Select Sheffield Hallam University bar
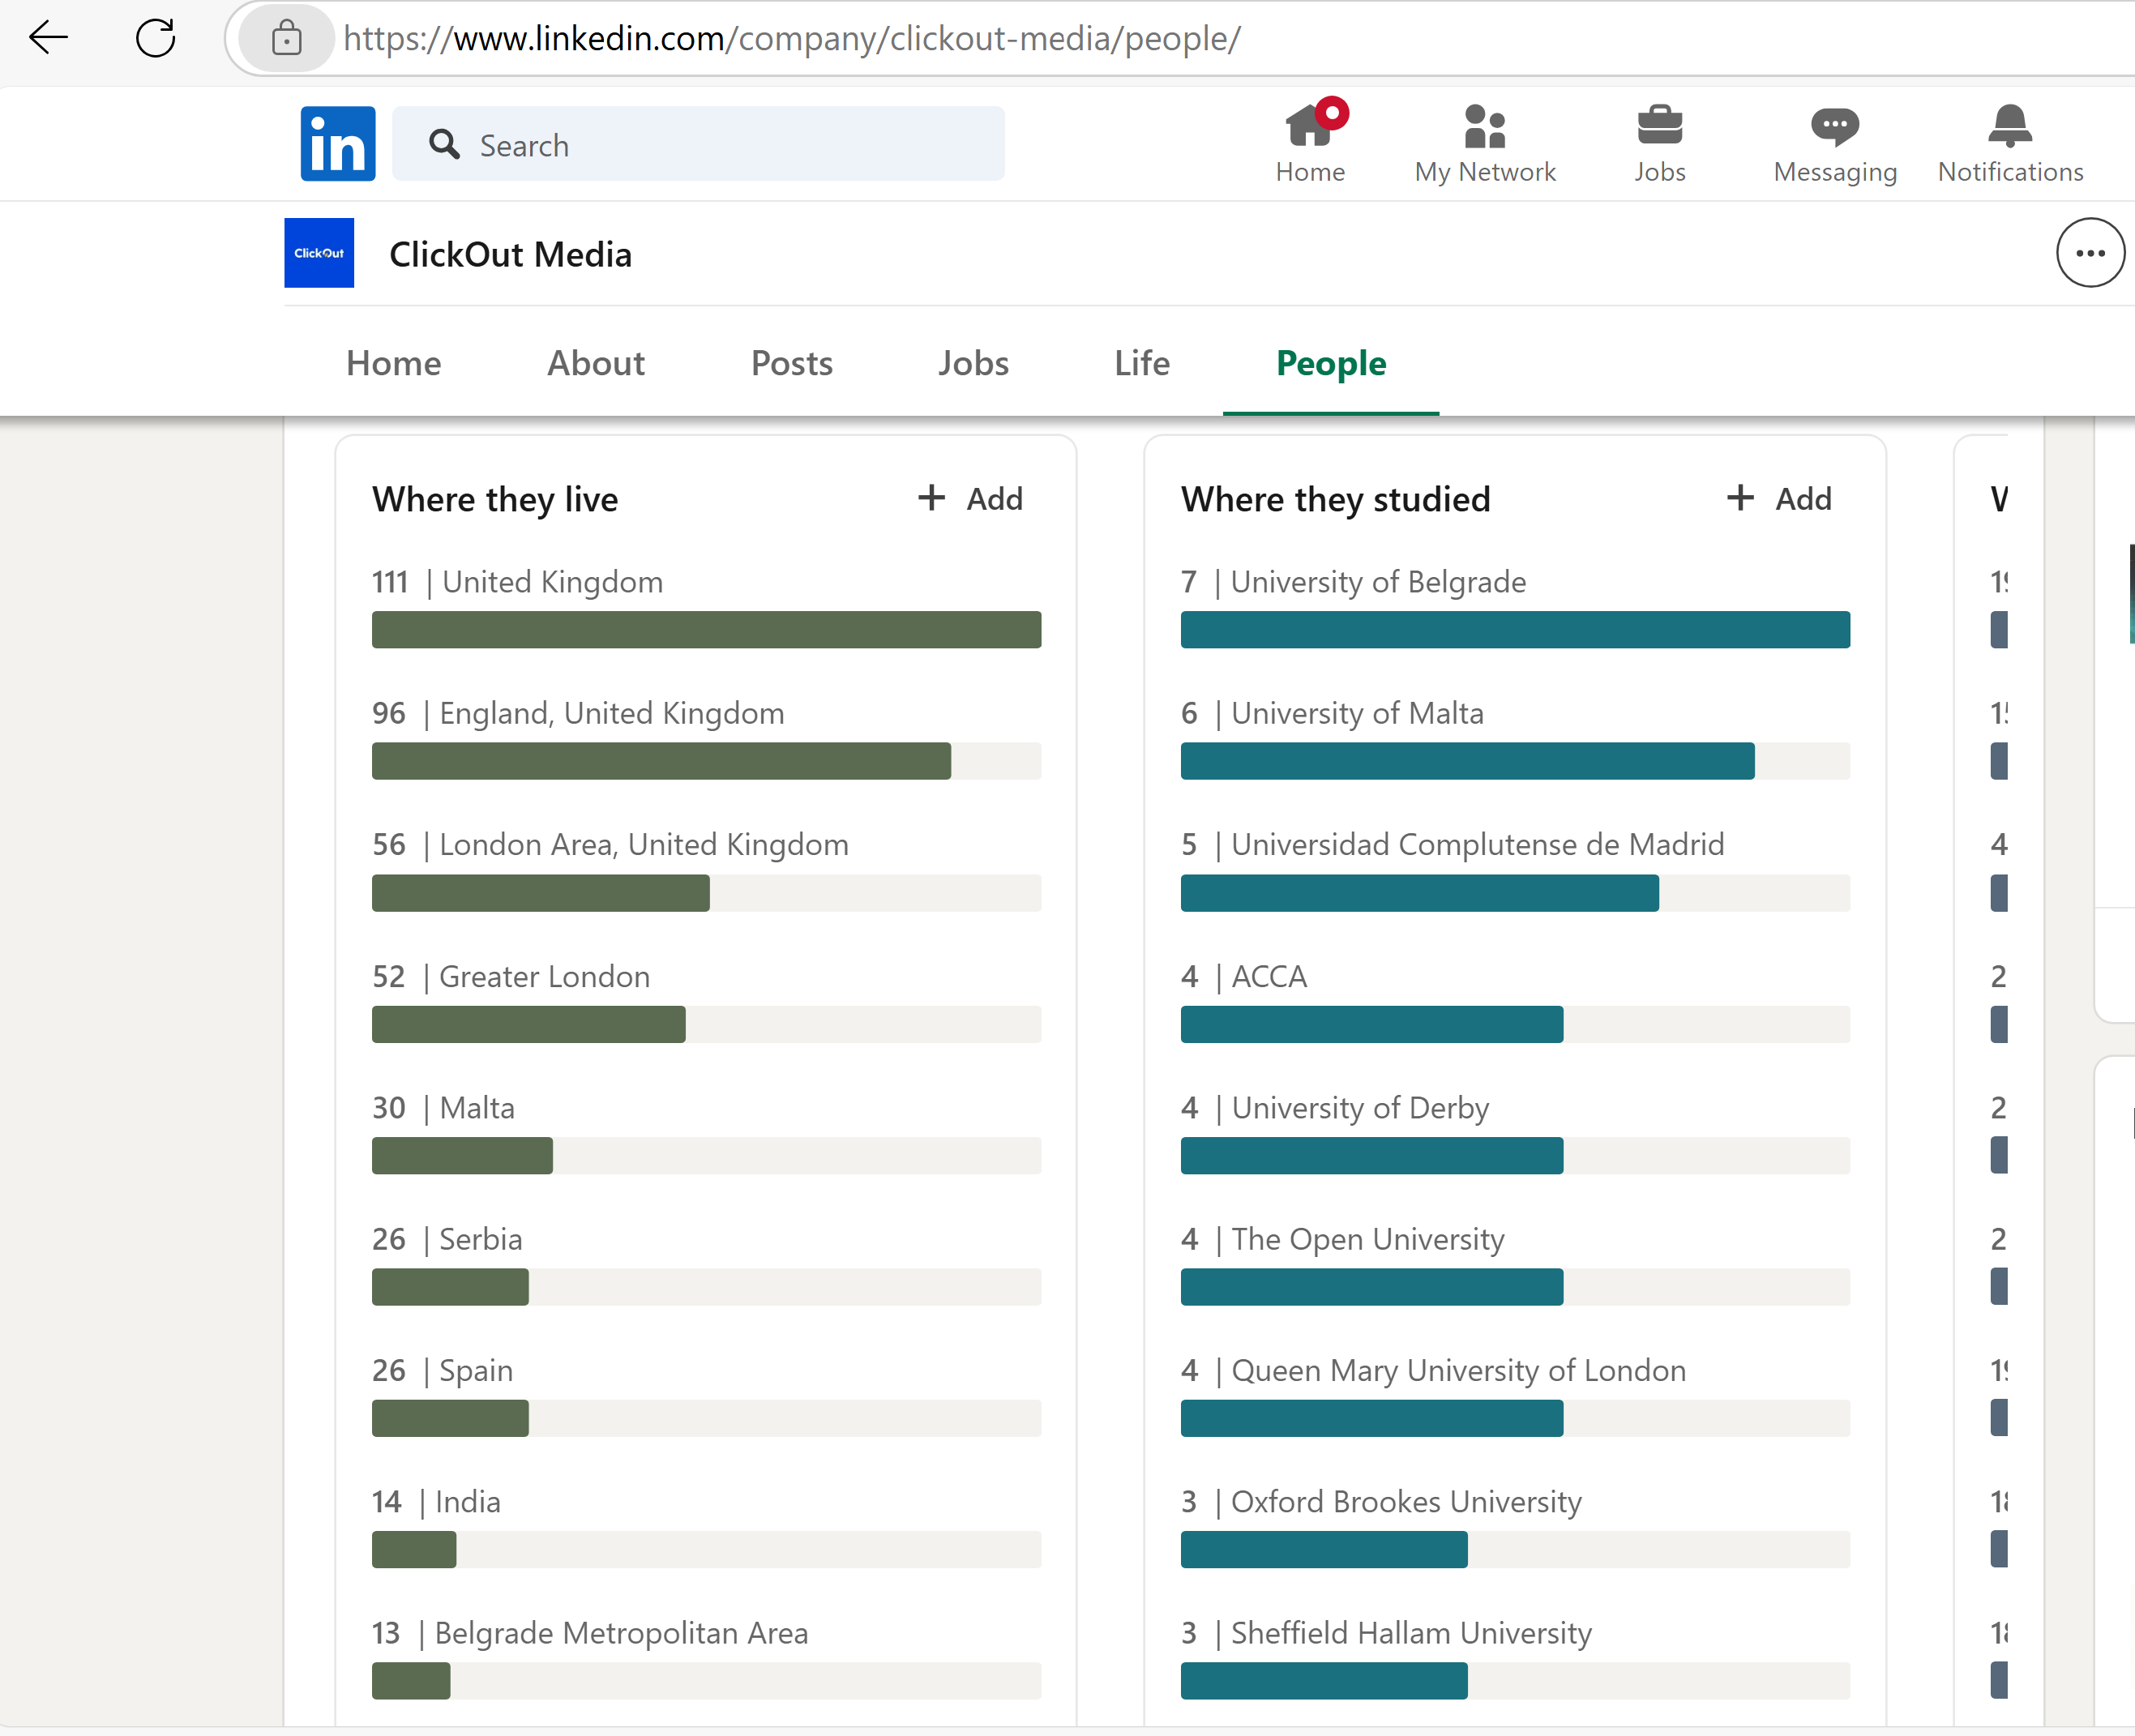The width and height of the screenshot is (2135, 1736). (x=1515, y=1681)
